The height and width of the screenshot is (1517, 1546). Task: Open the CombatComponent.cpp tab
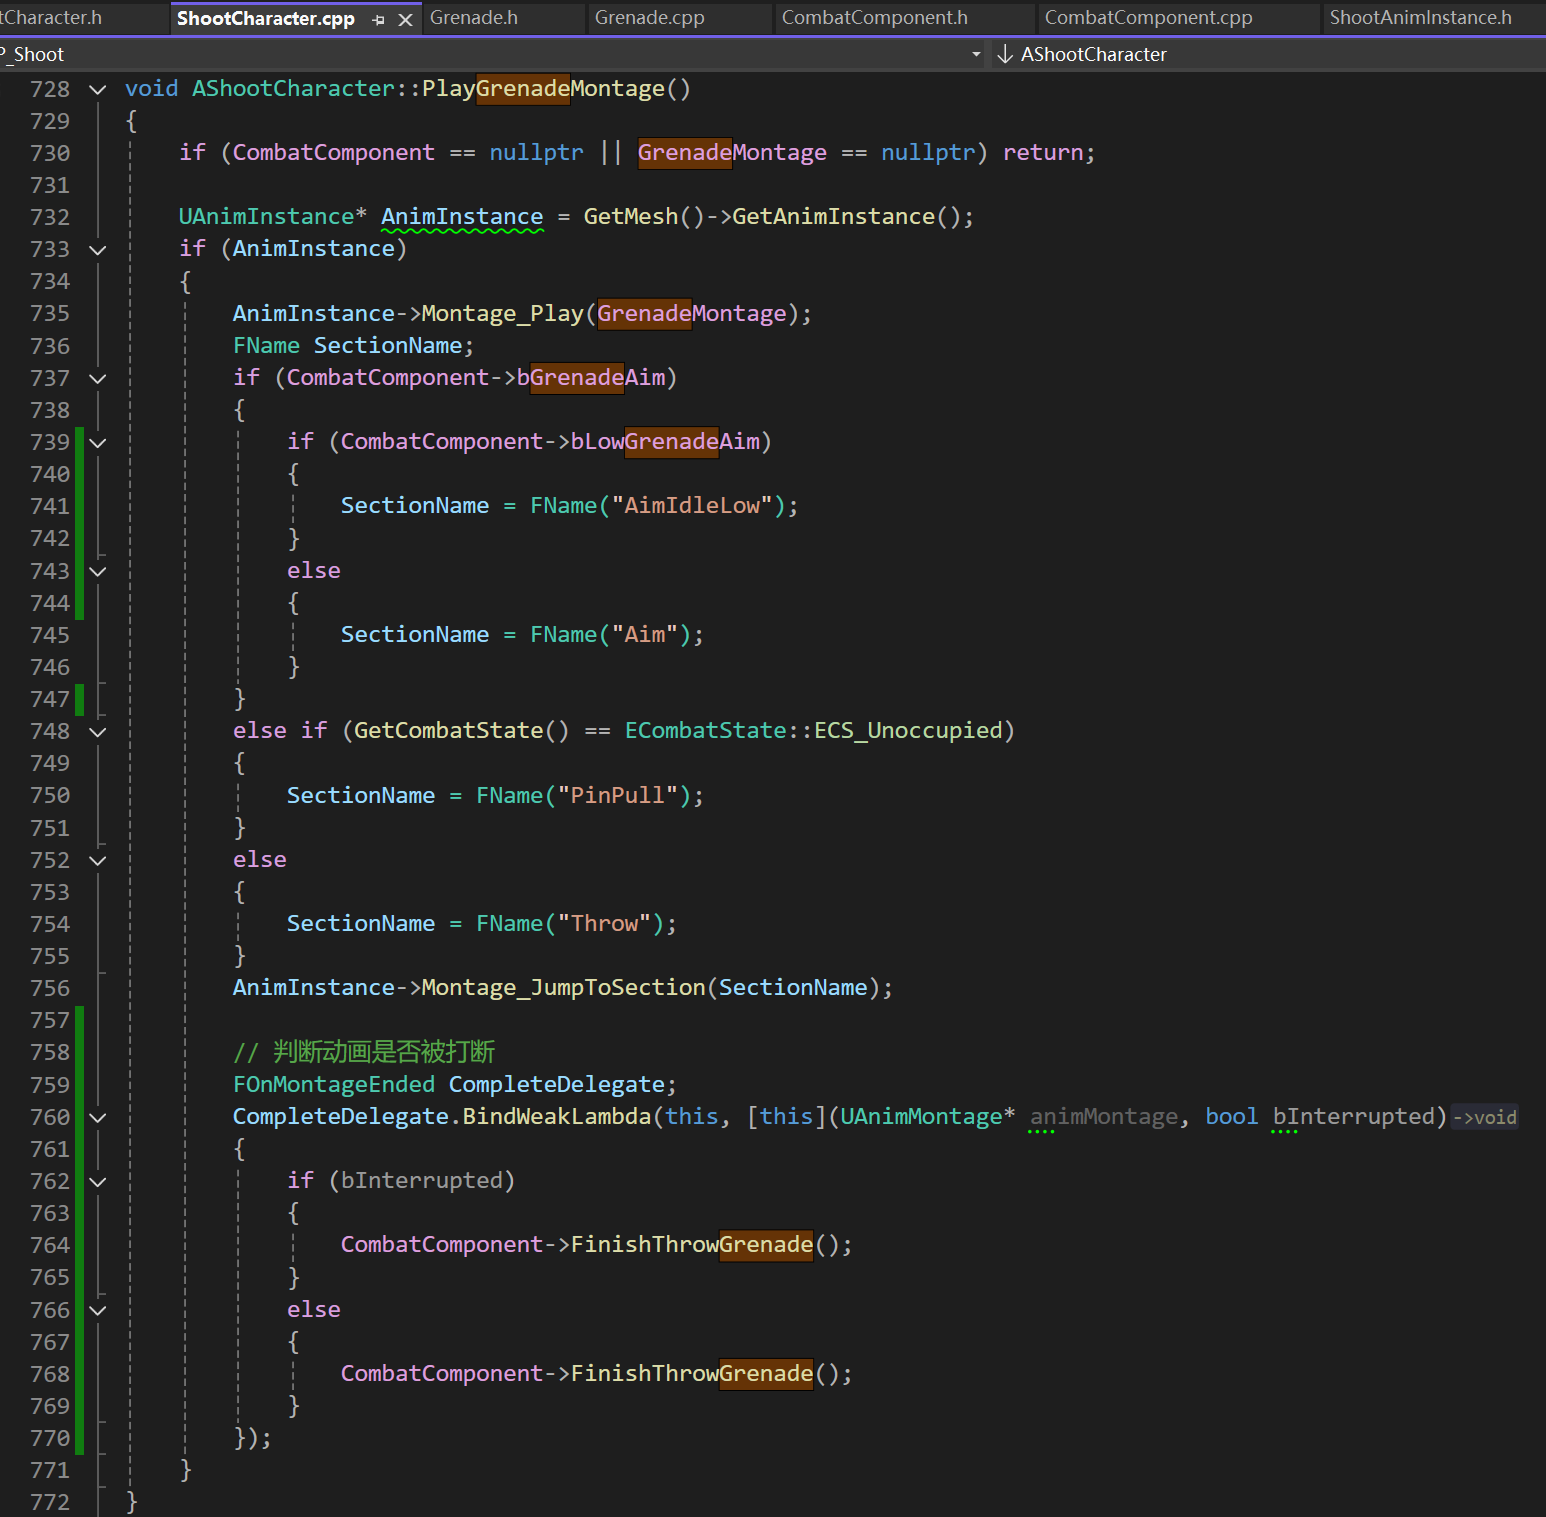1148,18
